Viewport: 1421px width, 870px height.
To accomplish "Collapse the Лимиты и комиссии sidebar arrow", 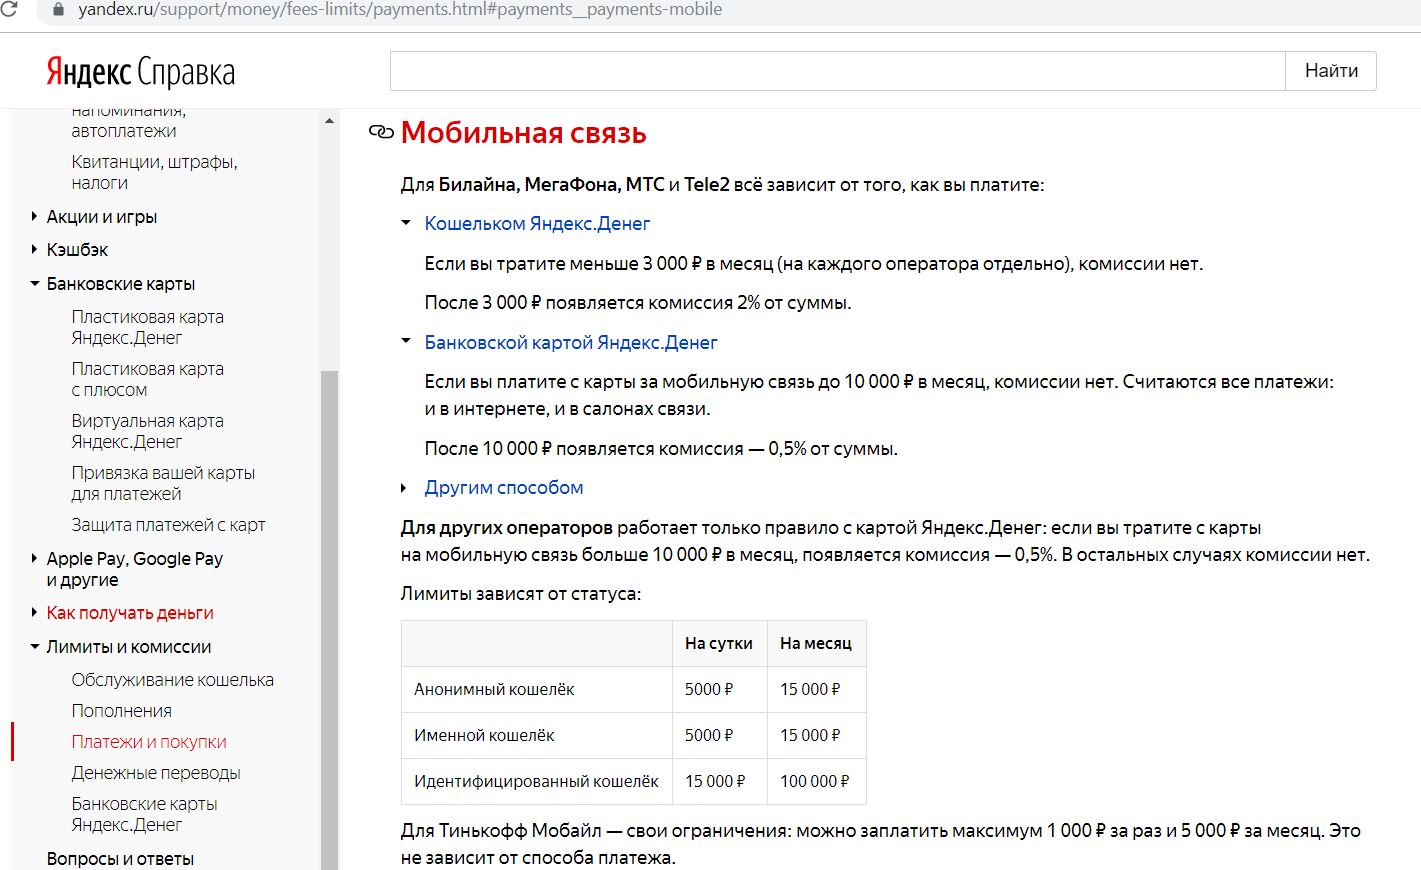I will tap(35, 647).
